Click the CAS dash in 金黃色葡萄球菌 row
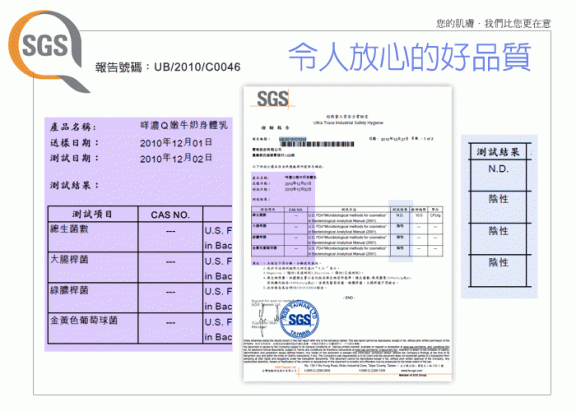 pyautogui.click(x=170, y=323)
